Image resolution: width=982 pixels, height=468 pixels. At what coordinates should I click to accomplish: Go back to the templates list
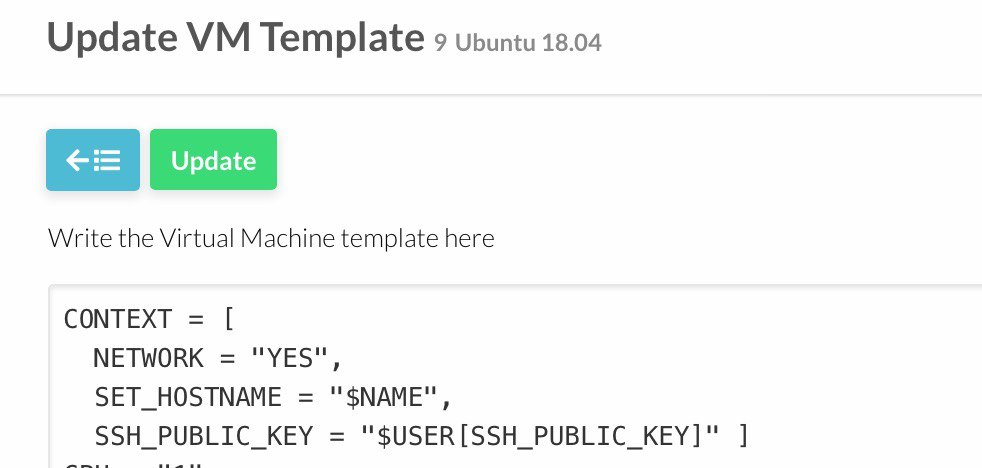tap(93, 160)
